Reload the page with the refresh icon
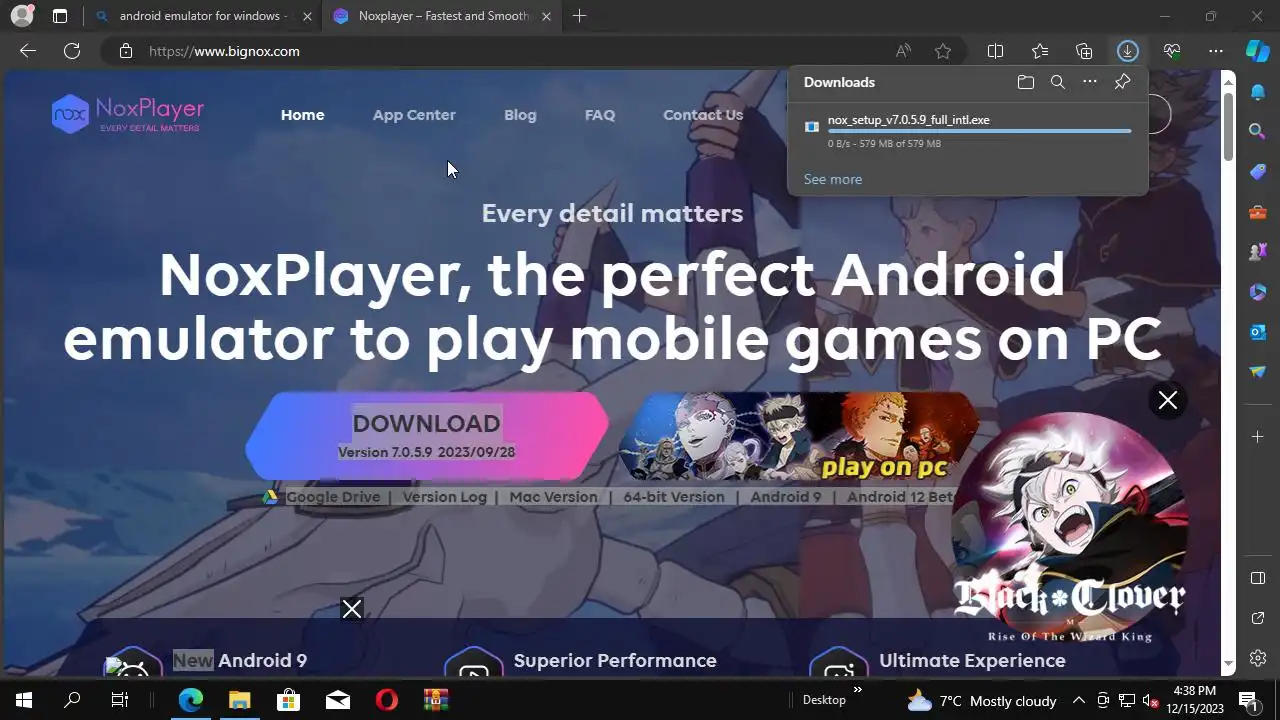 (72, 51)
